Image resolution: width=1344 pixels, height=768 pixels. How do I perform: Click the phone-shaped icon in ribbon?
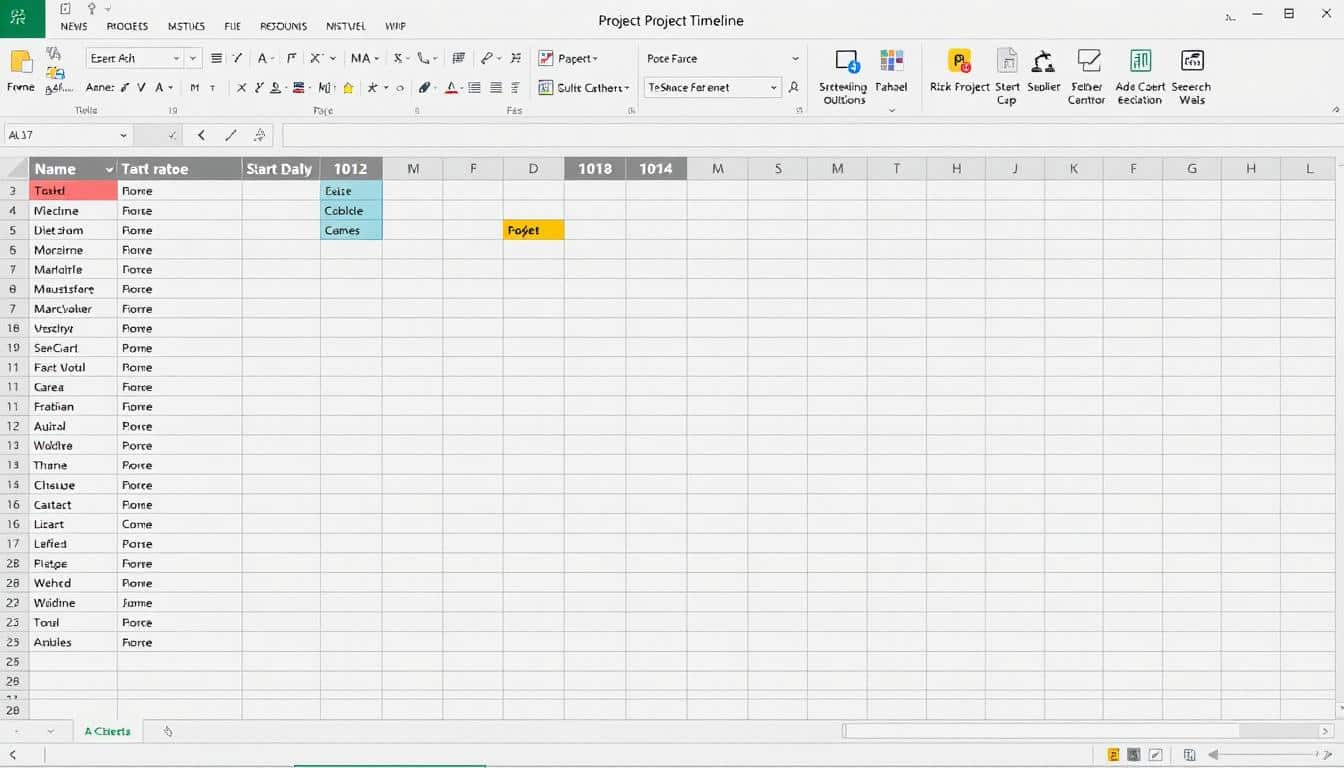(x=424, y=58)
